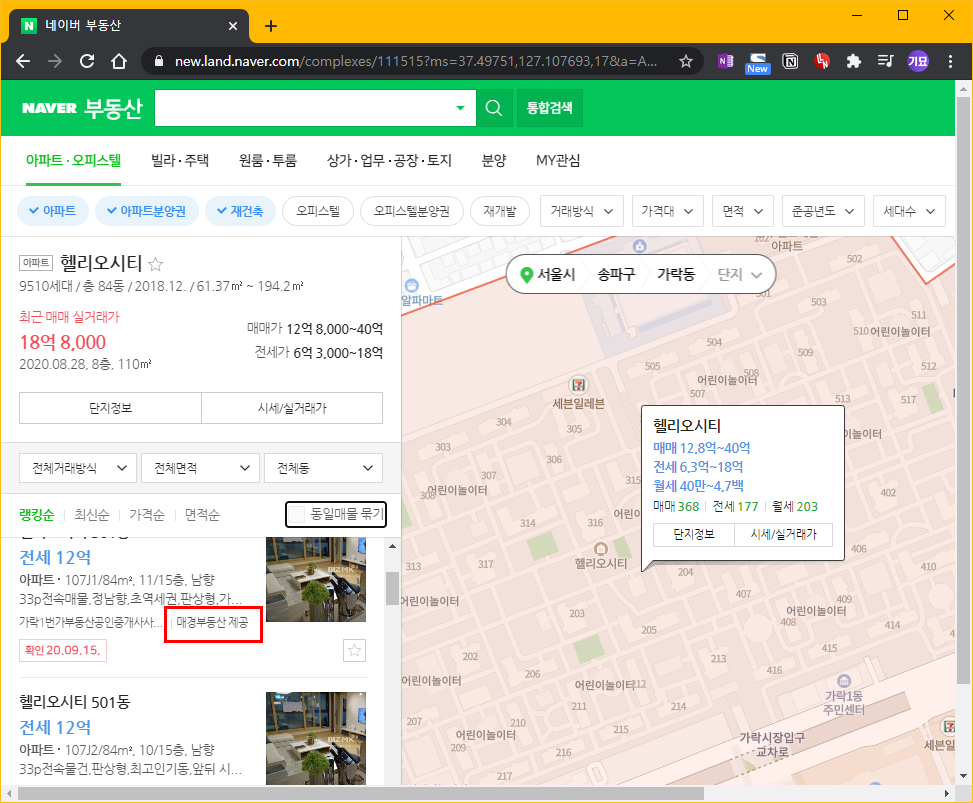Open the 전체거래방식 dropdown
Screen dimensions: 973x803
[x=78, y=468]
